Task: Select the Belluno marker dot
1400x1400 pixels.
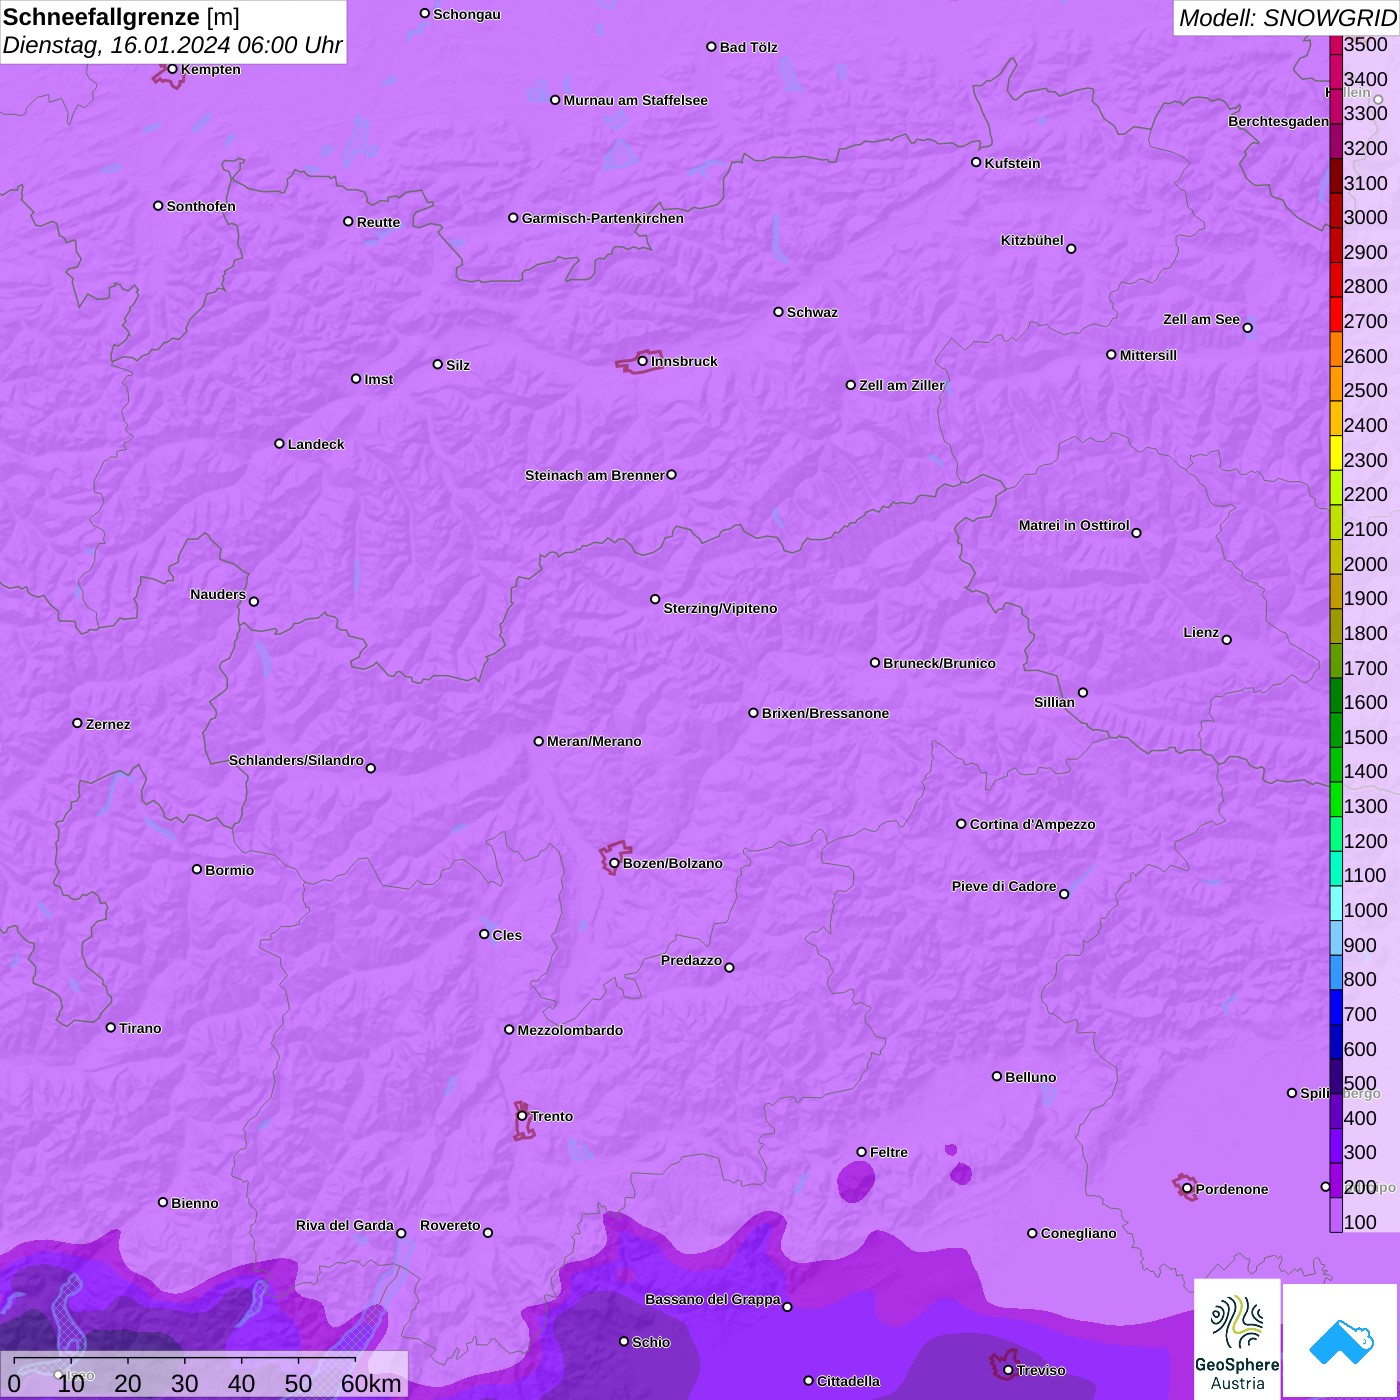Action: tap(997, 1076)
